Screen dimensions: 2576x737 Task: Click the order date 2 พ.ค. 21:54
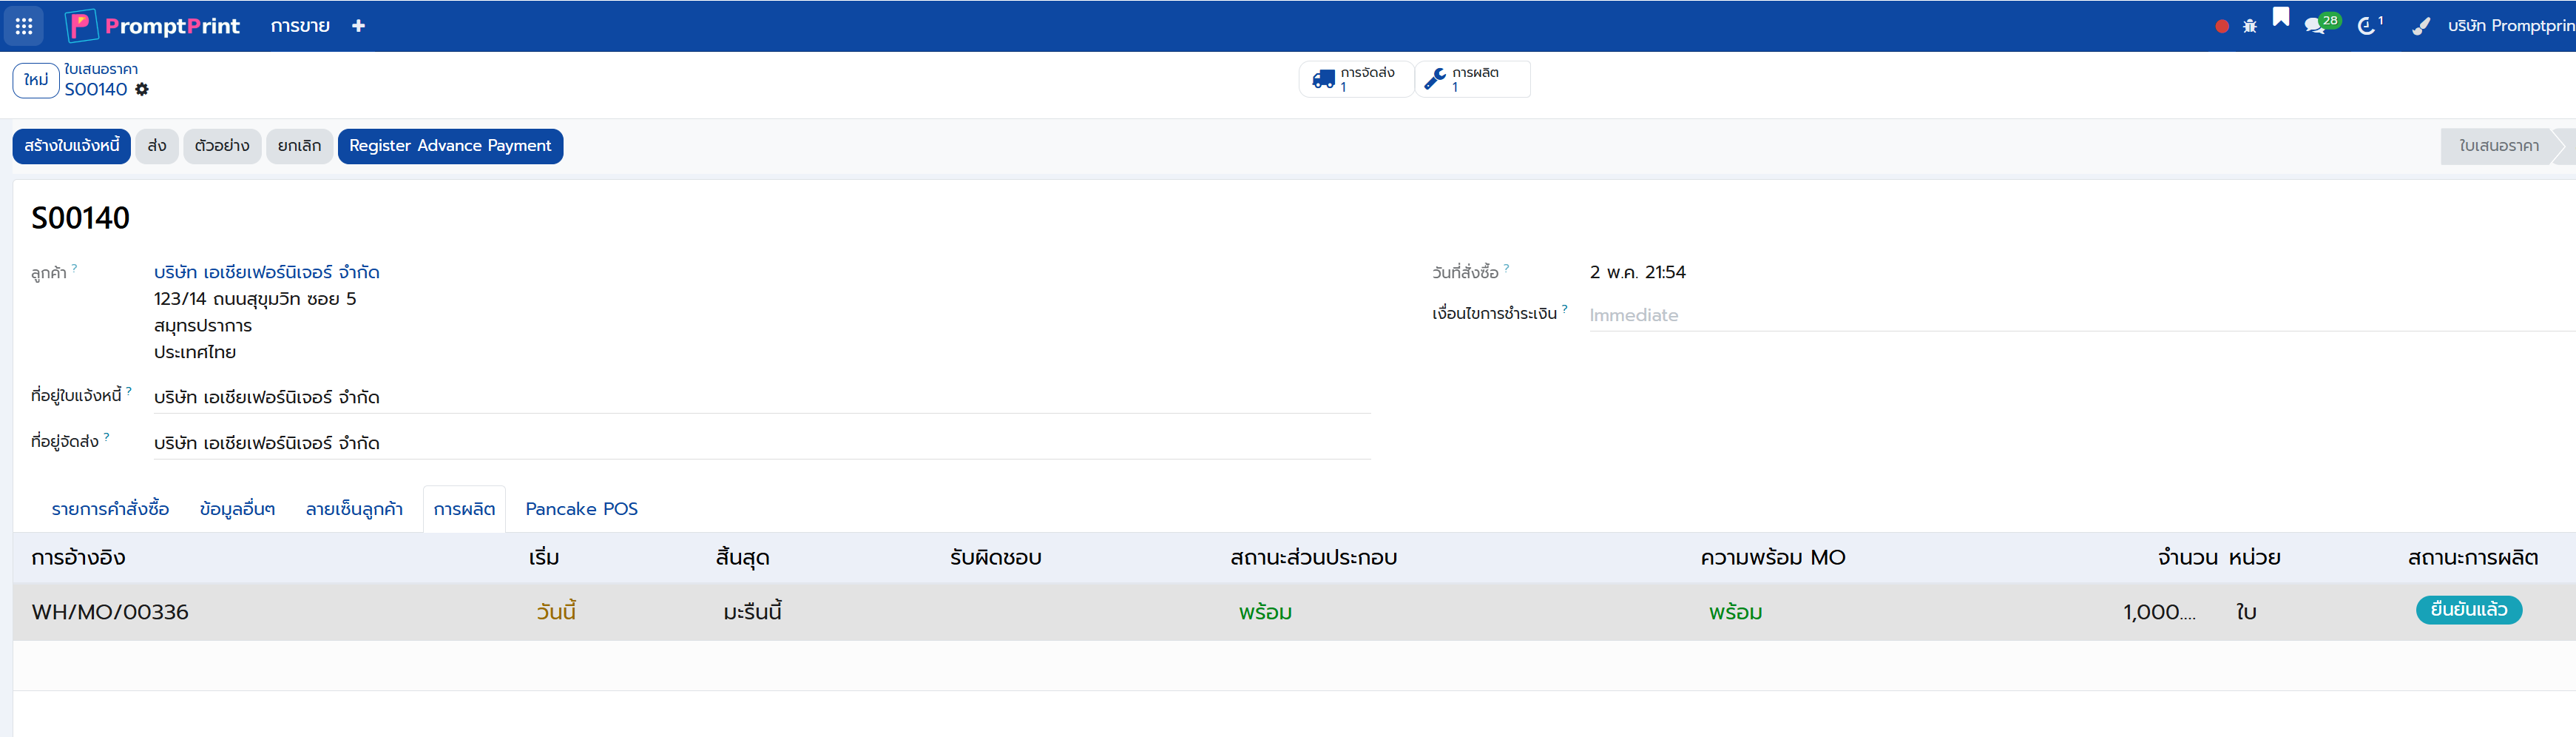(1637, 272)
